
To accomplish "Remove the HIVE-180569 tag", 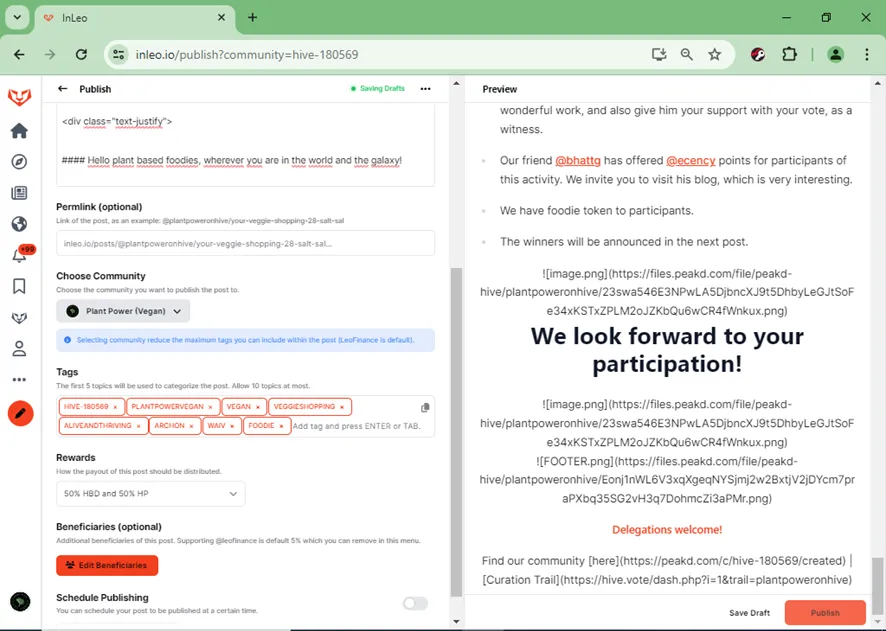I will point(115,407).
